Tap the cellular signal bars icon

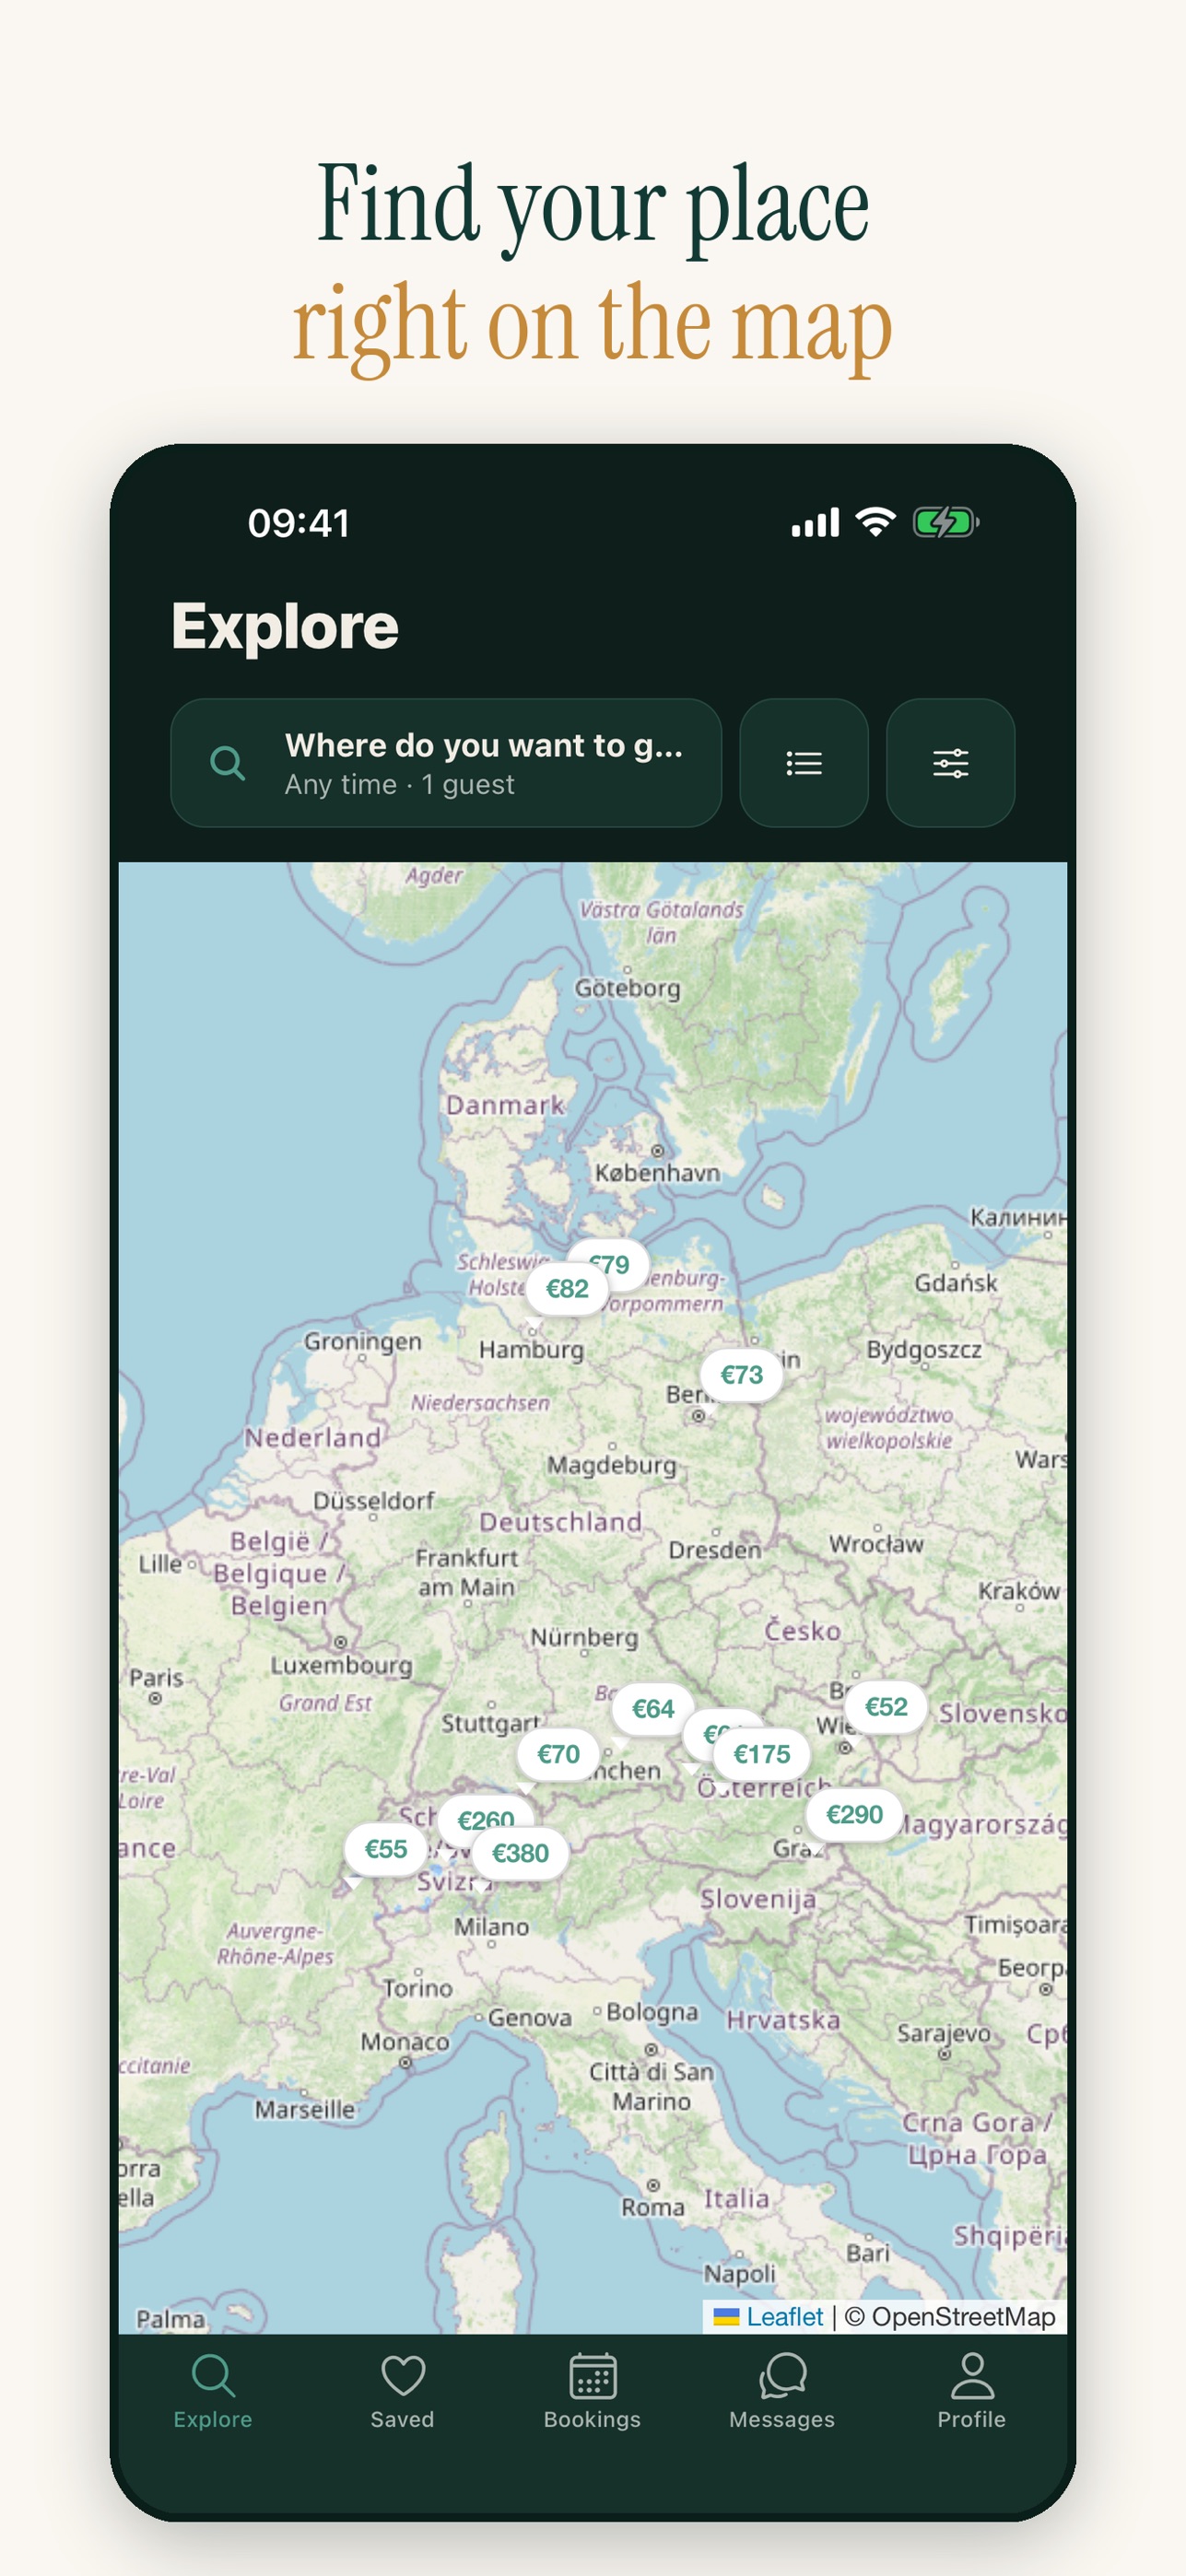[x=815, y=522]
